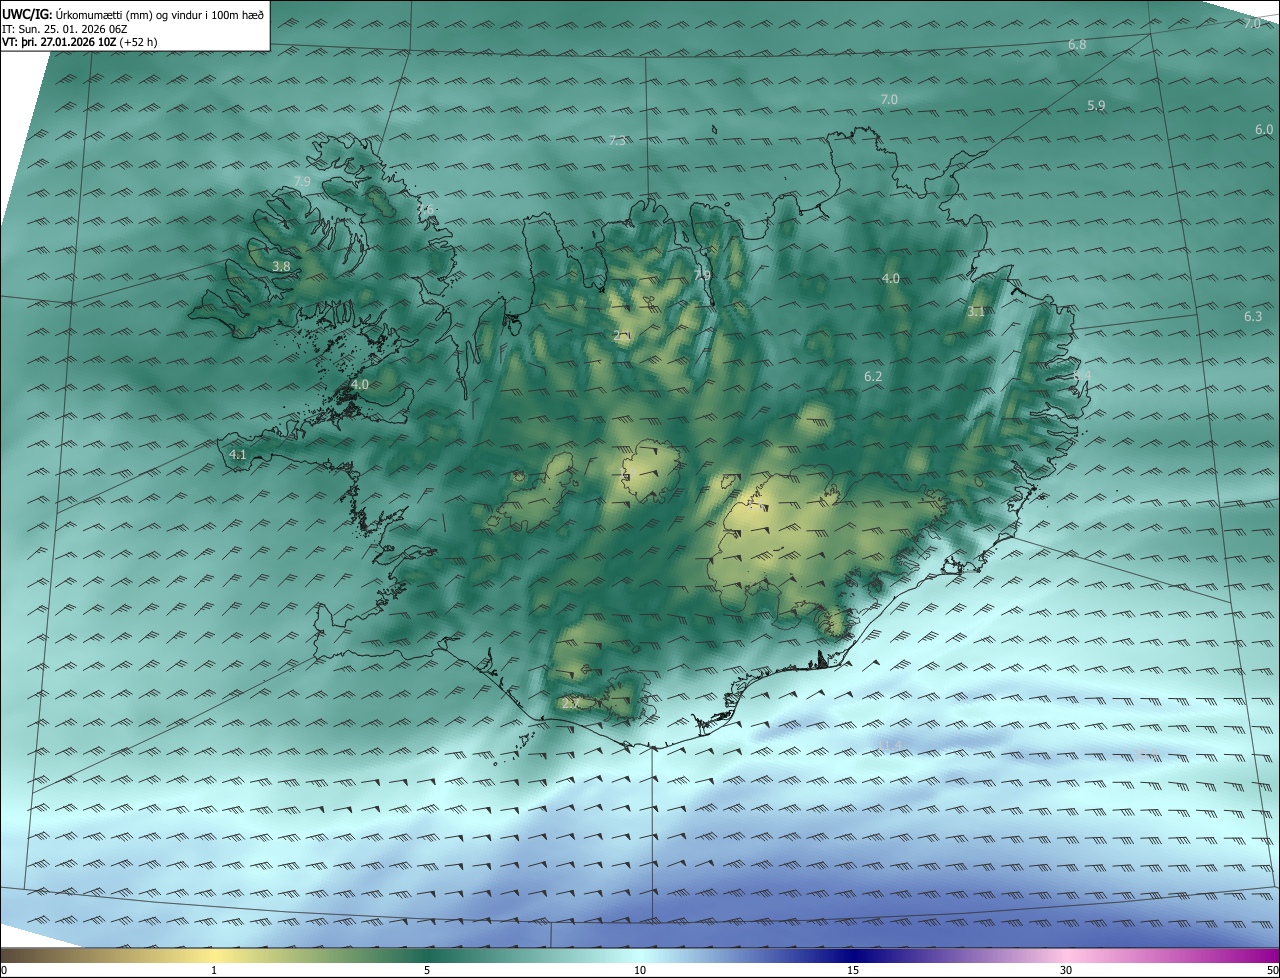Click the colorbar tick label "50"
Image resolution: width=1280 pixels, height=978 pixels.
(1272, 970)
